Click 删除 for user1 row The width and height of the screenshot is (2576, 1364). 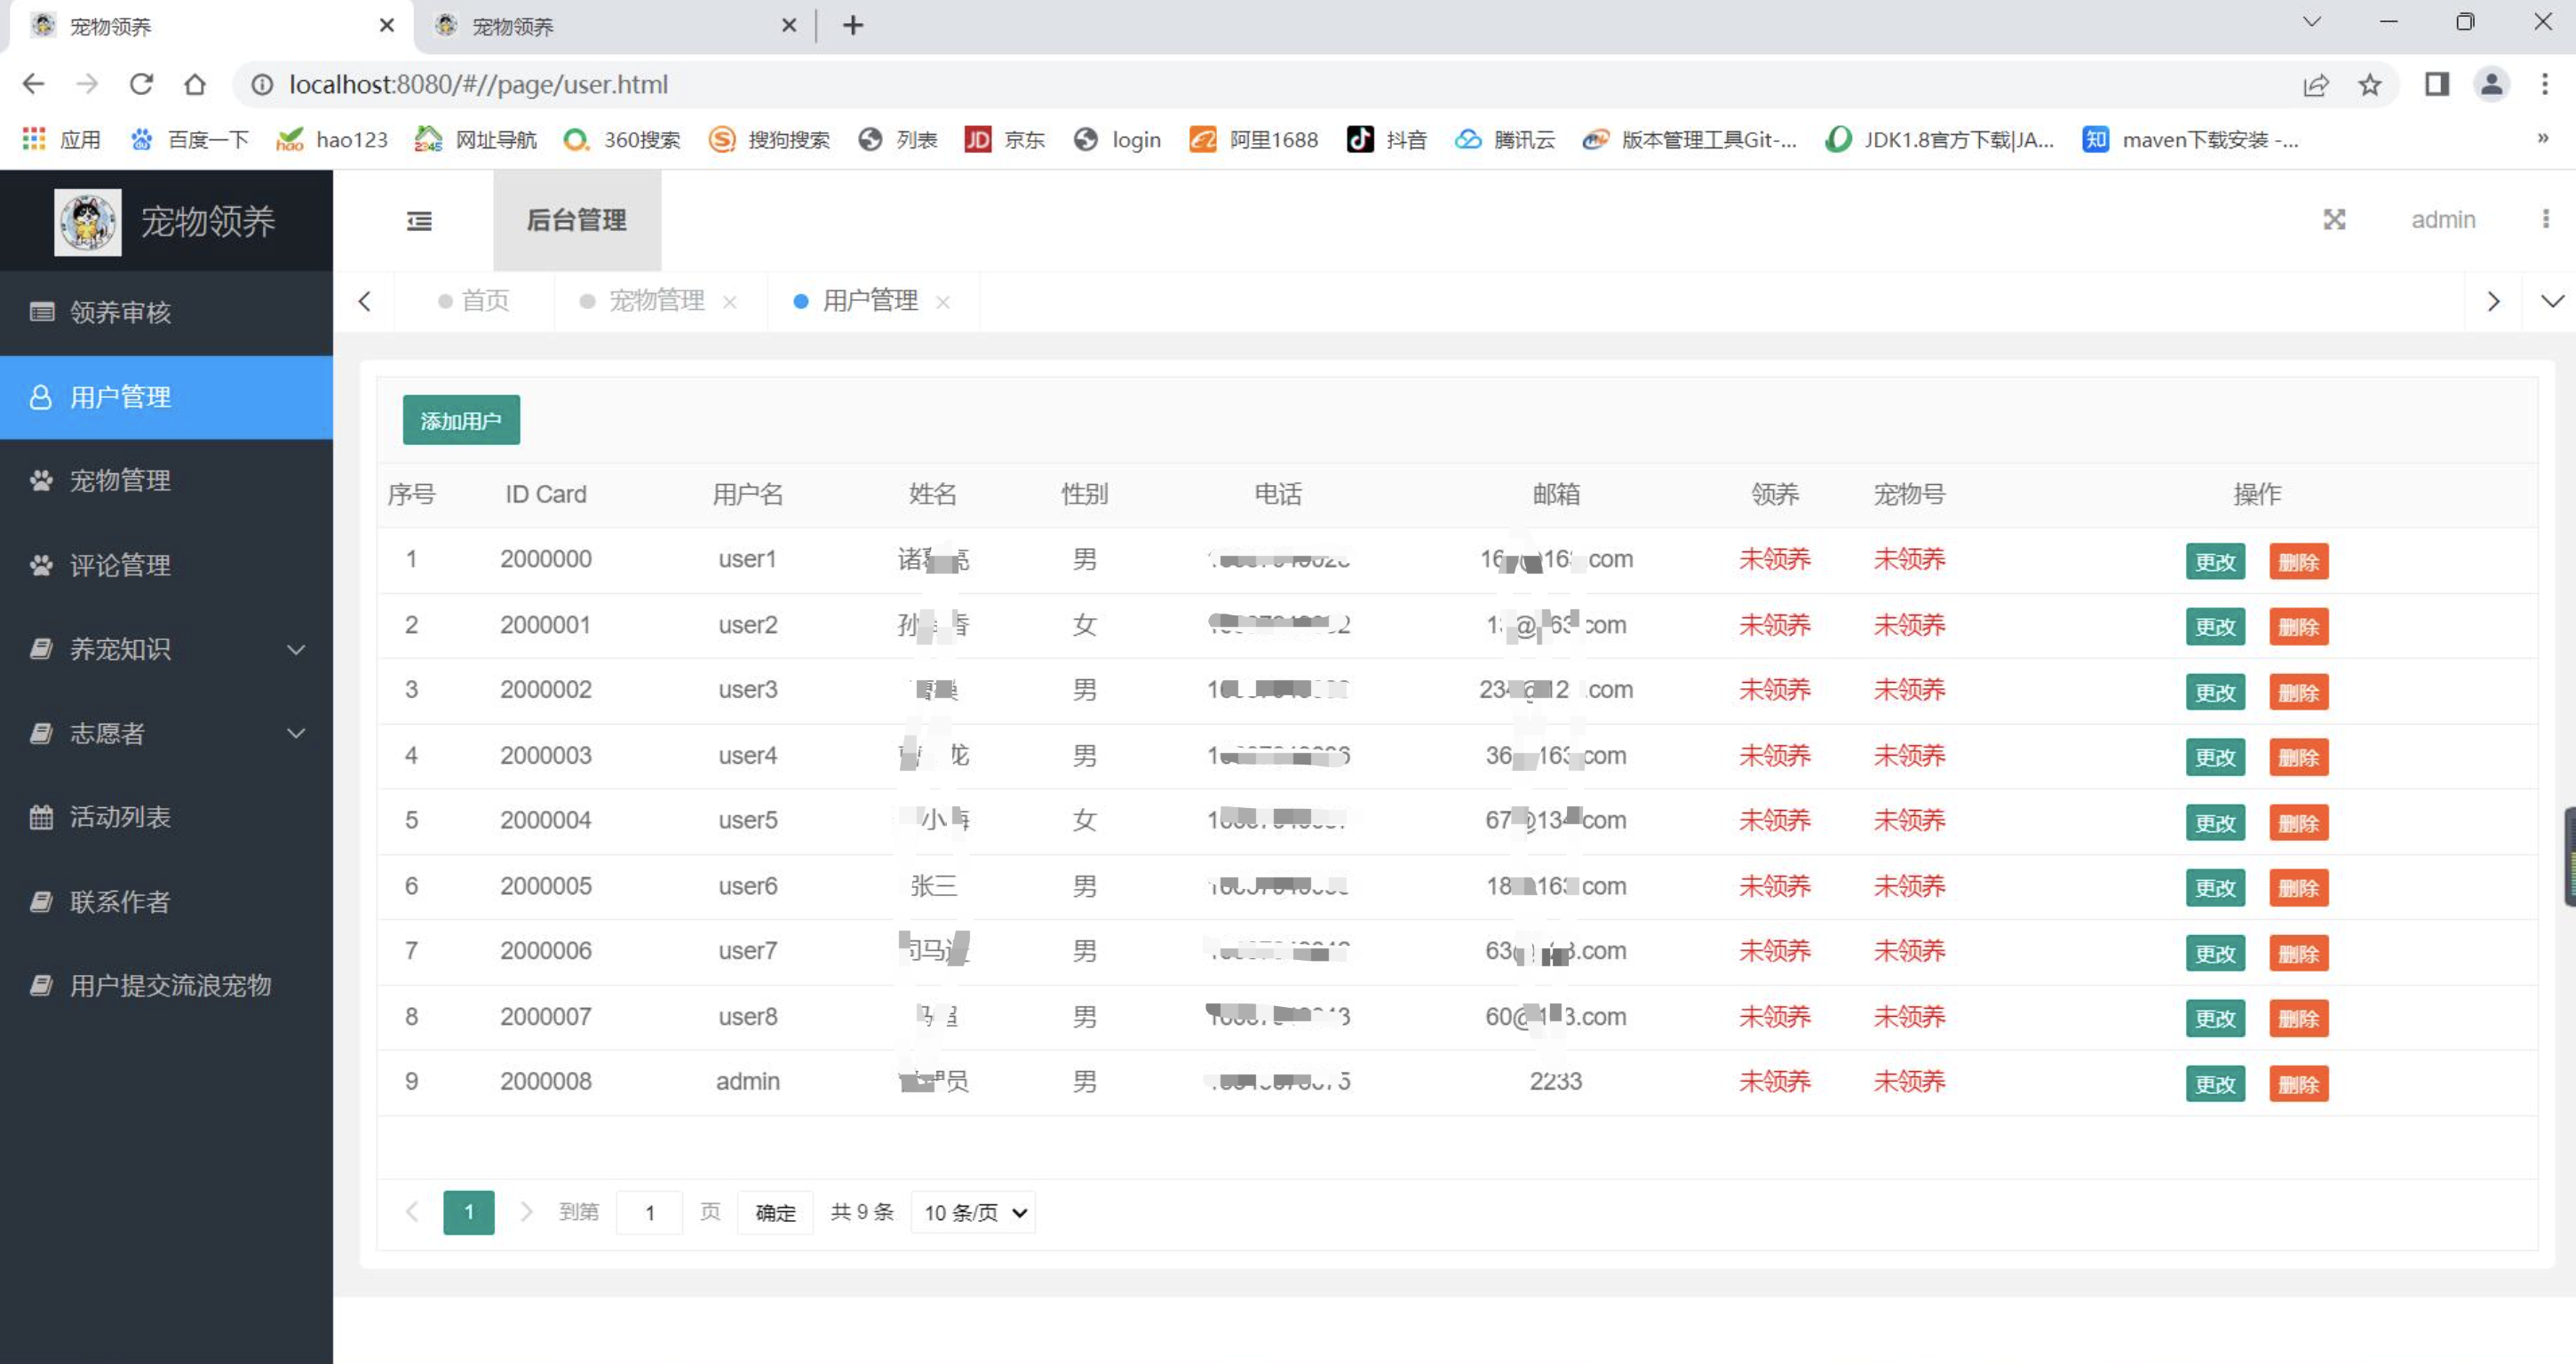pos(2298,561)
